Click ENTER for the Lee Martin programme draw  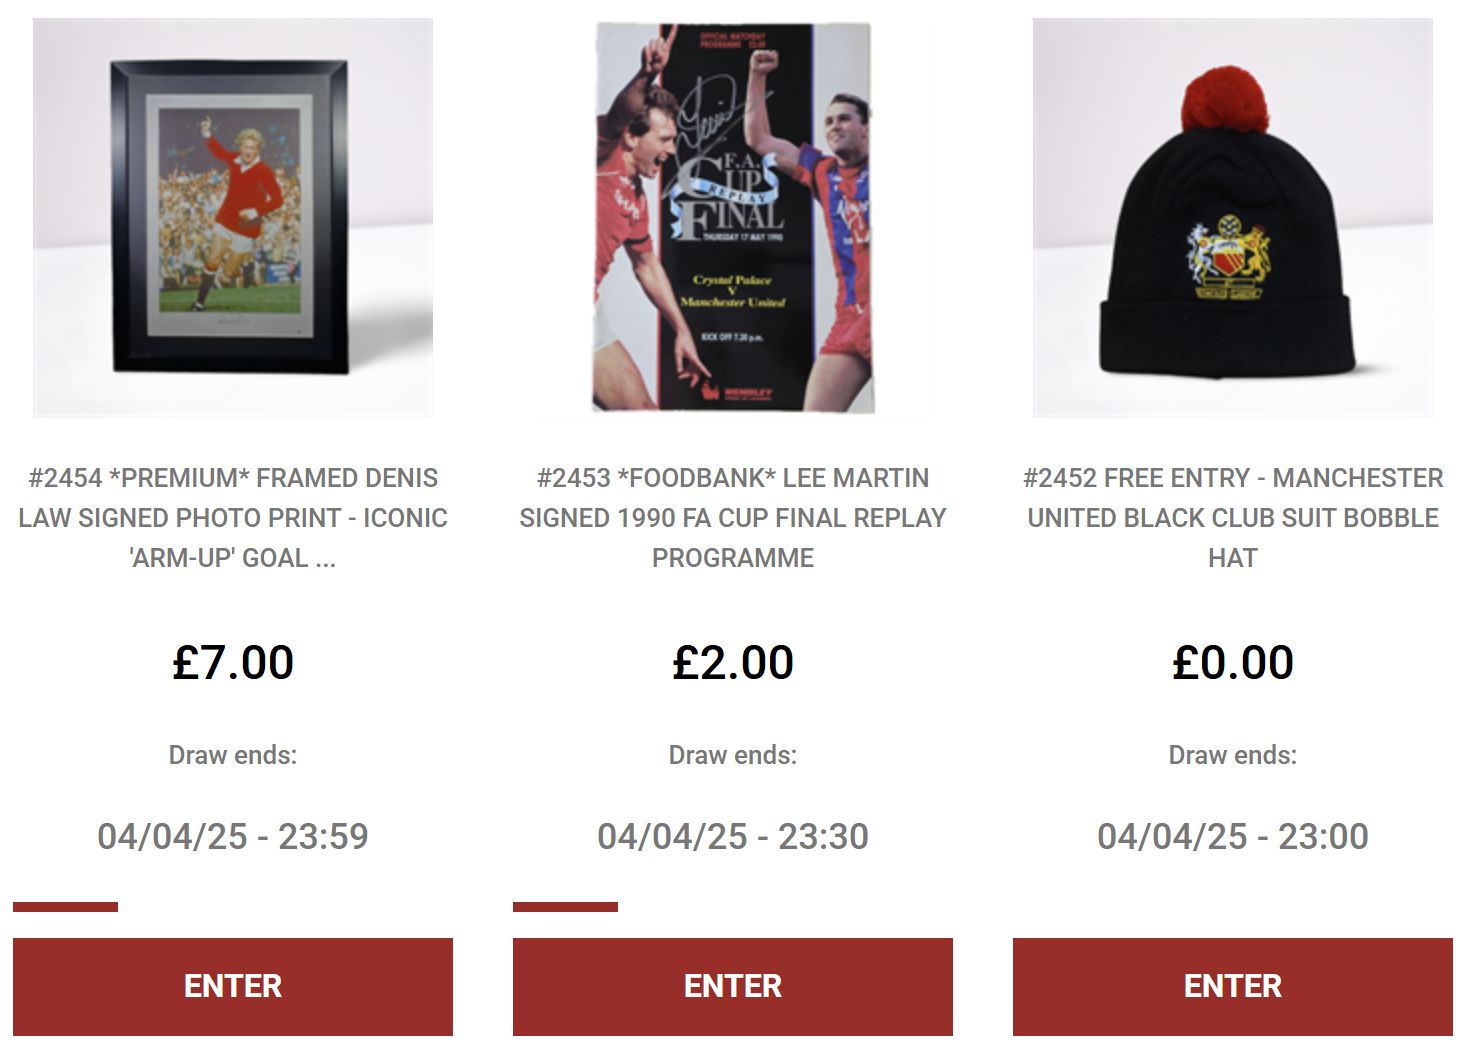(733, 986)
